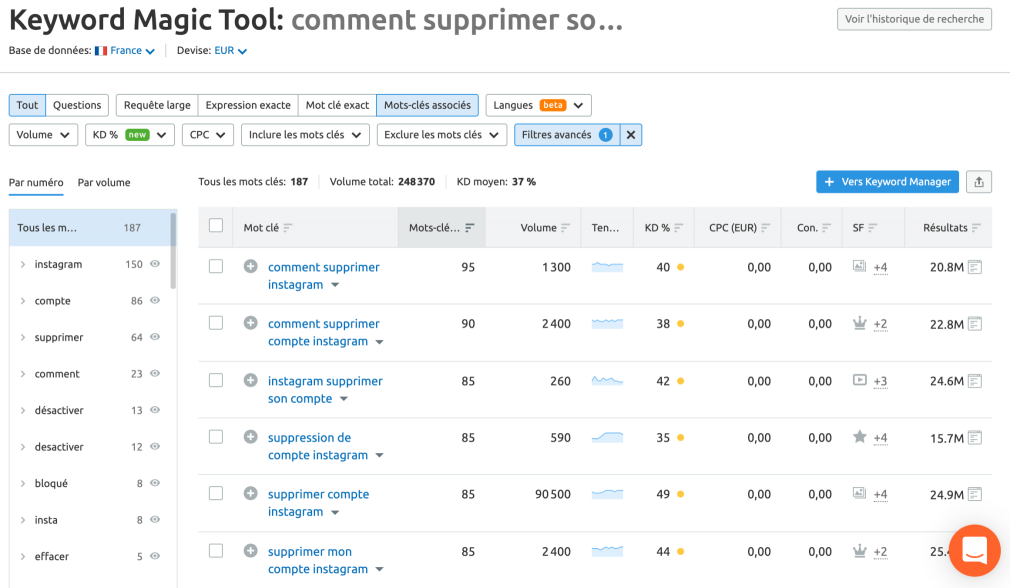This screenshot has width=1010, height=588.
Task: Click crown SERP feature icon for 'supprimer mon compte instagram'
Action: [x=859, y=551]
